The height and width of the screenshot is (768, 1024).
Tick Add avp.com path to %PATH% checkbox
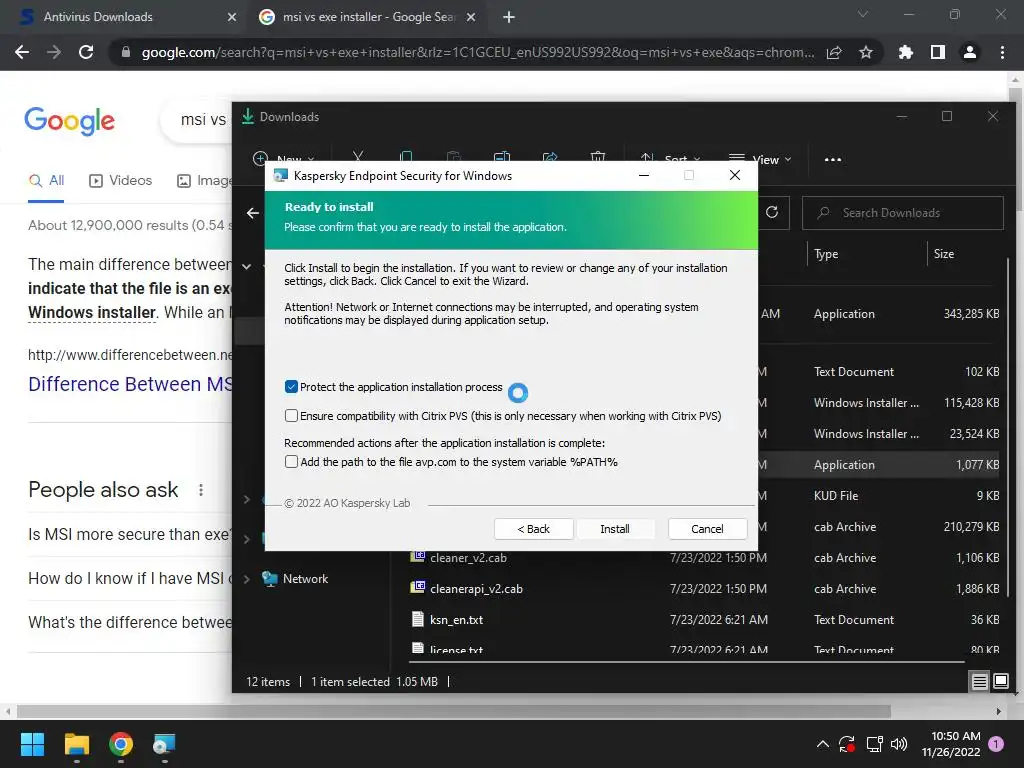click(291, 462)
